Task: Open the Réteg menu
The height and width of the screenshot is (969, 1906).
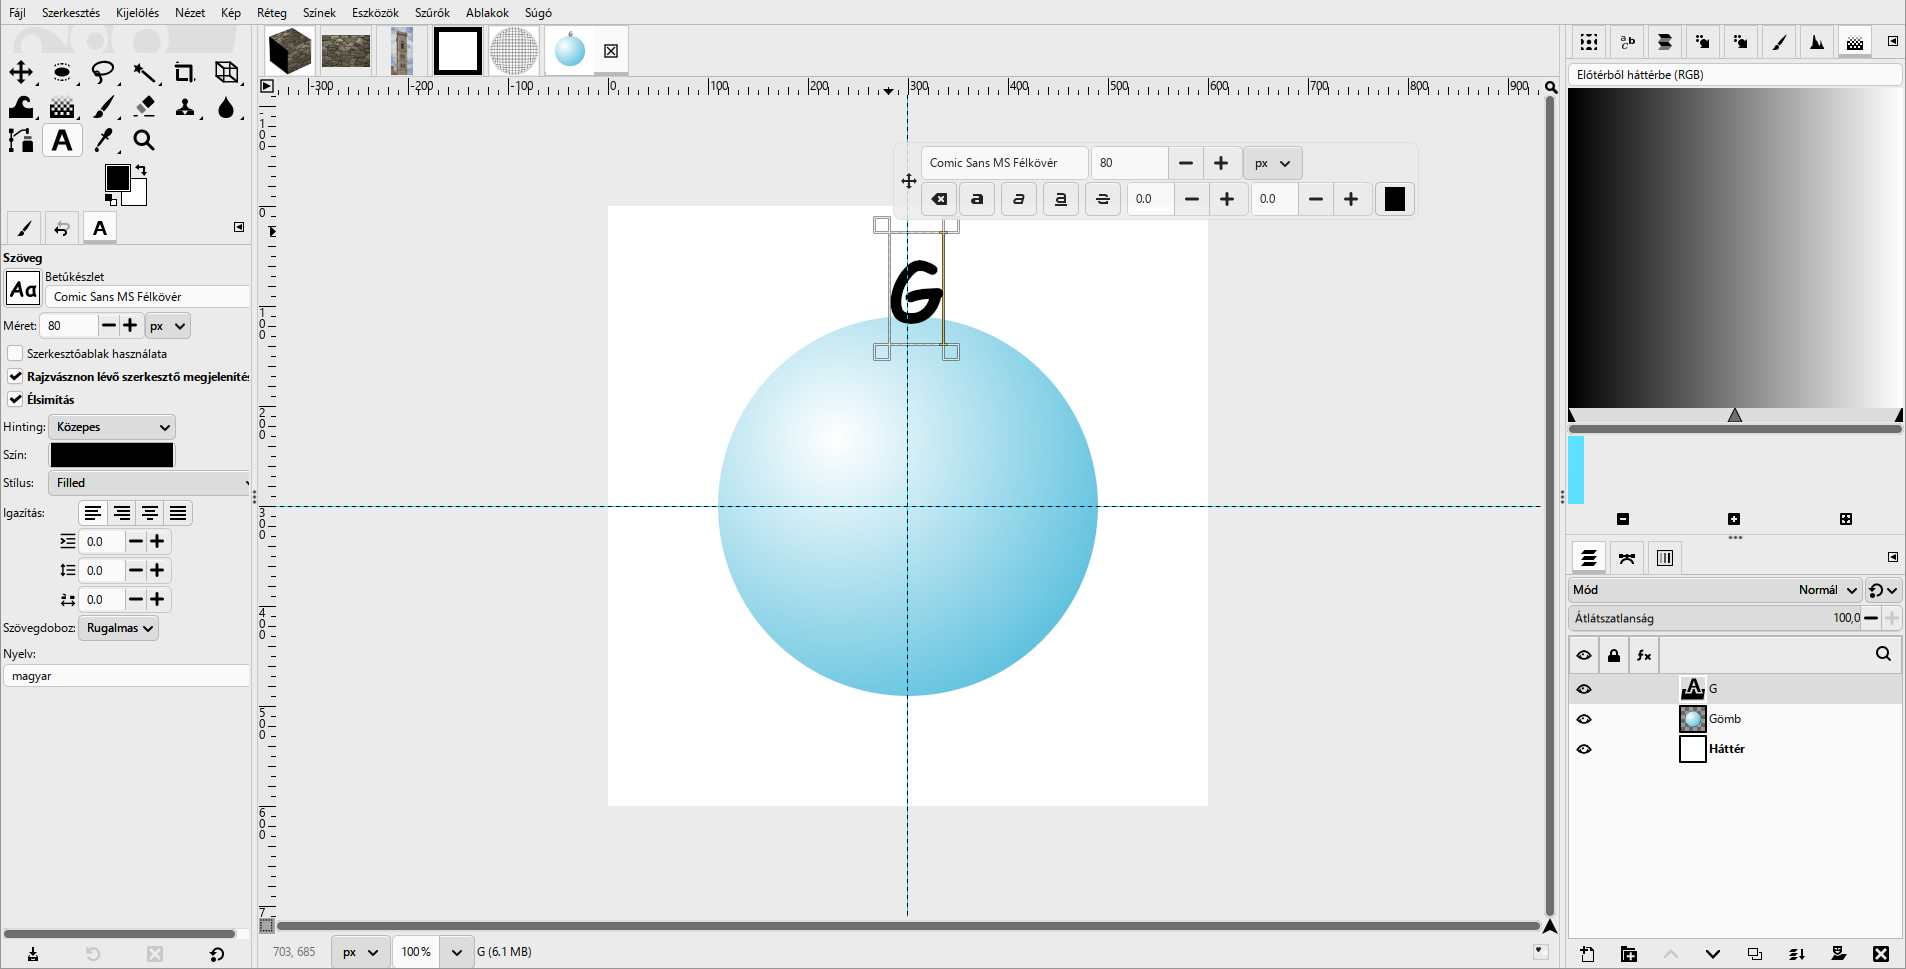Action: (272, 13)
